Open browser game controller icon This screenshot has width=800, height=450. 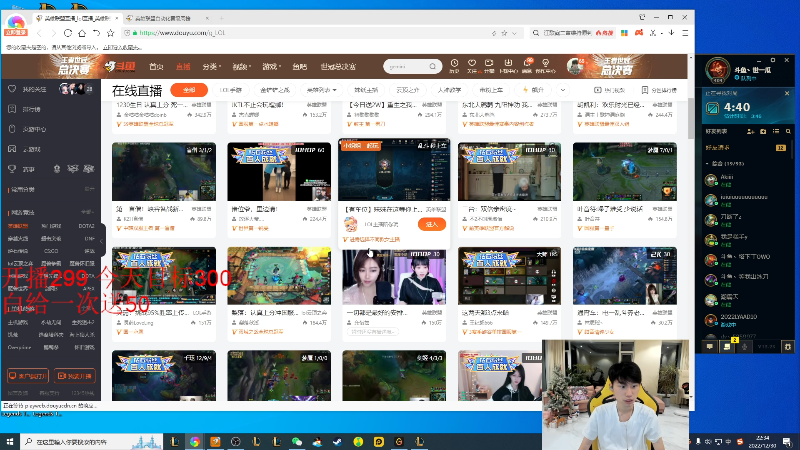coord(639,33)
